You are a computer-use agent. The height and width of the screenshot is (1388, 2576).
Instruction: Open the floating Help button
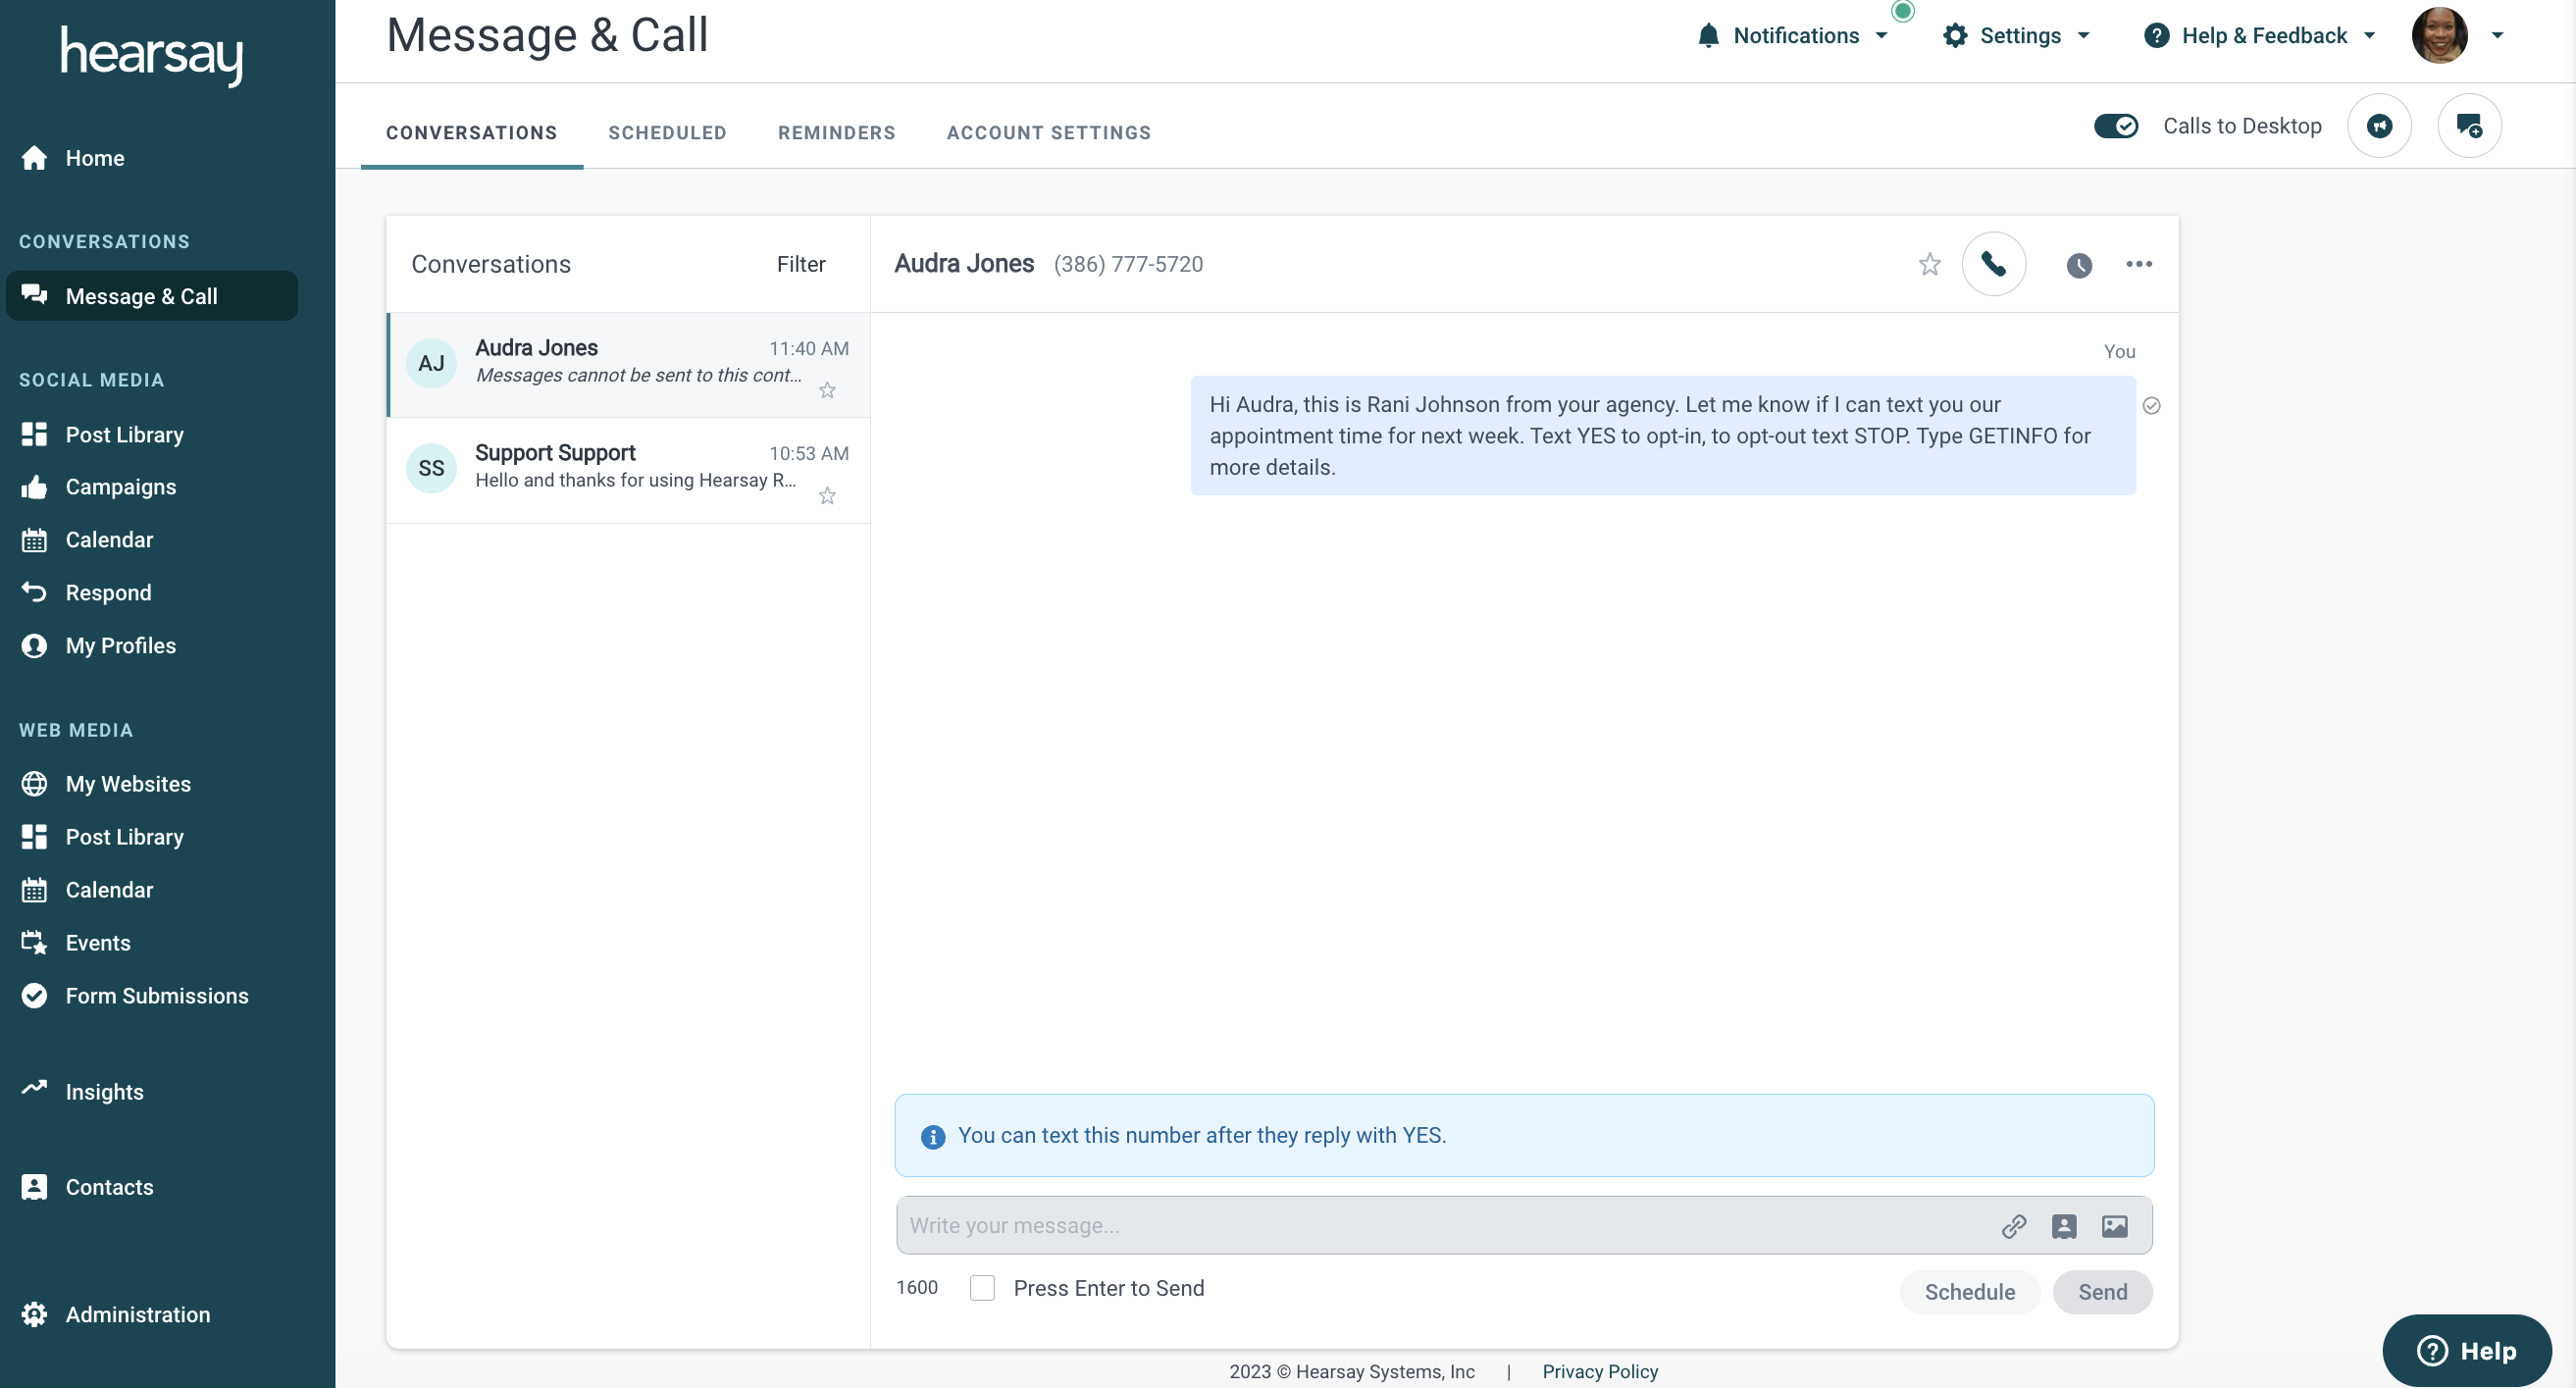[2466, 1350]
